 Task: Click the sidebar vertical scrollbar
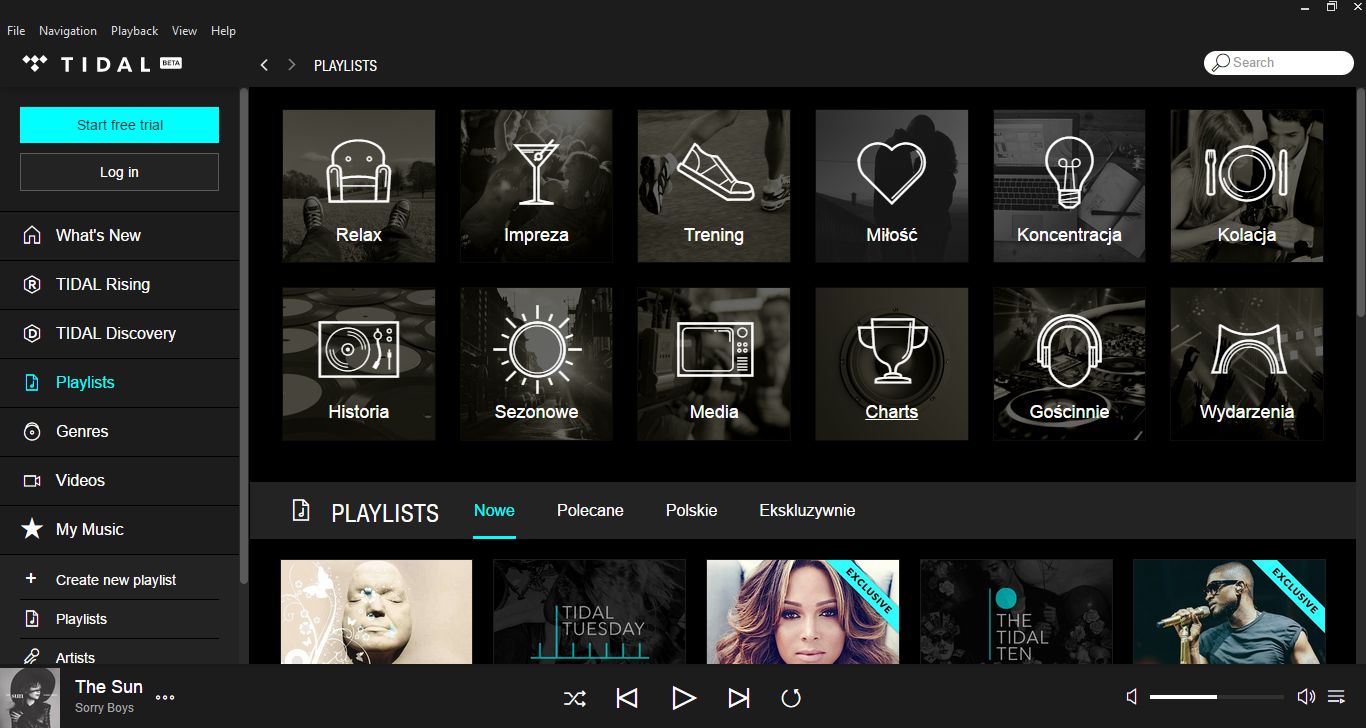[243, 335]
